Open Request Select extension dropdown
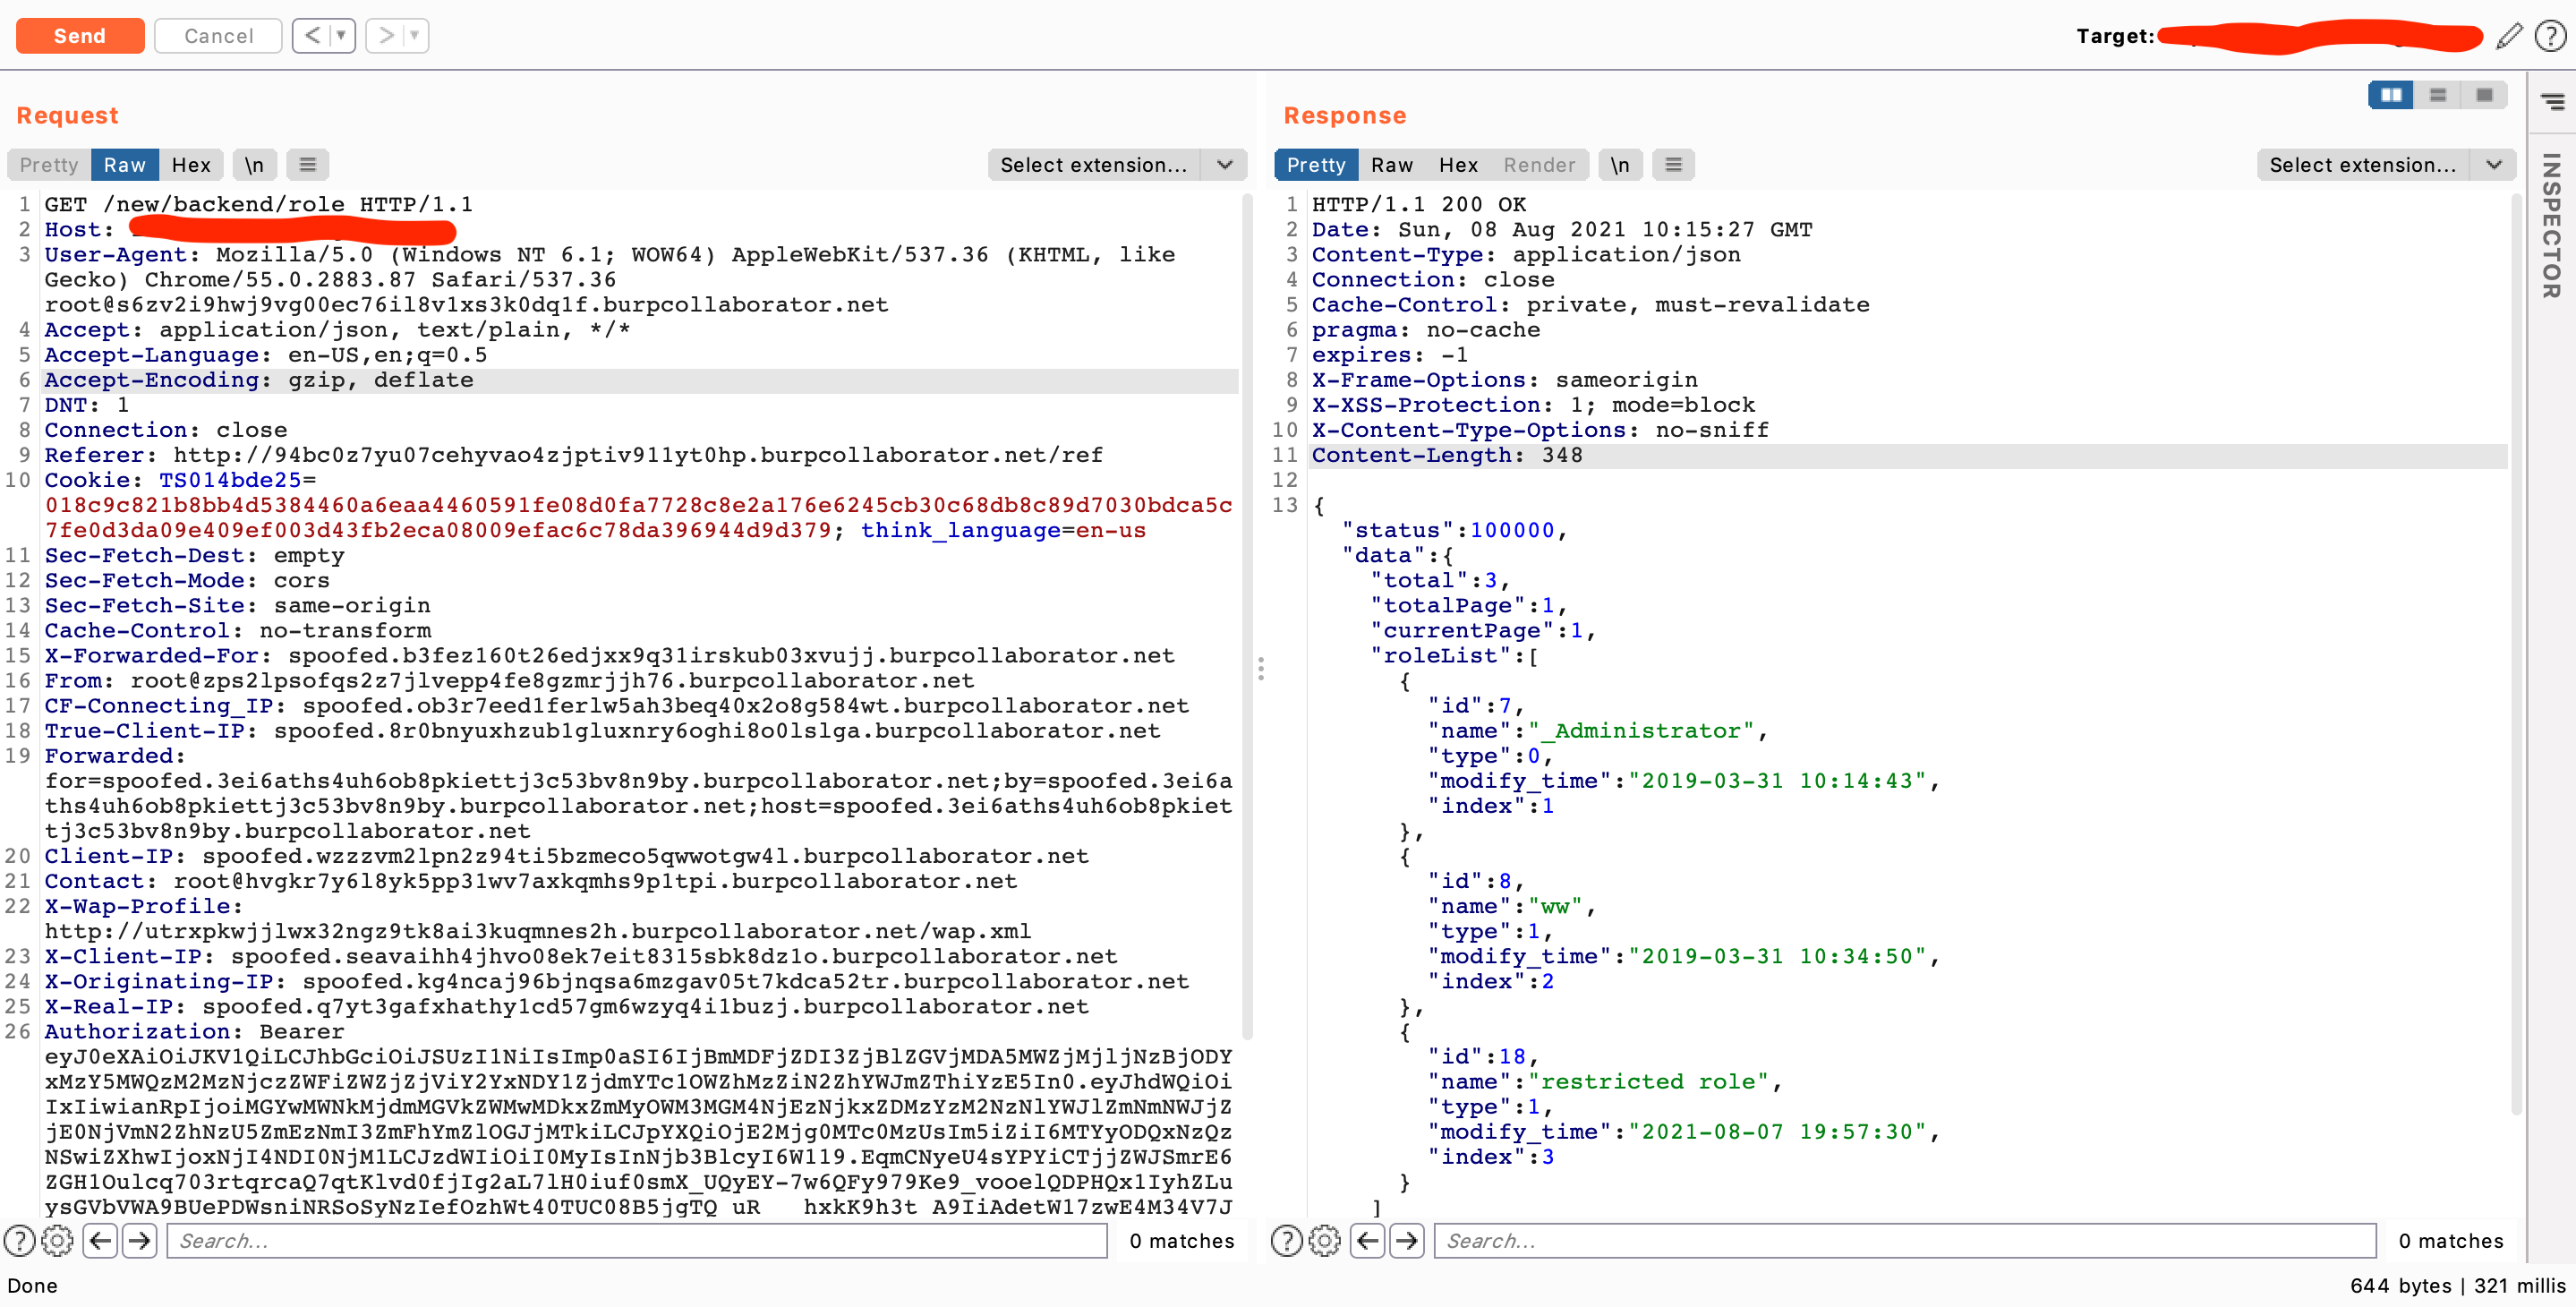Image resolution: width=2576 pixels, height=1307 pixels. tap(1116, 165)
